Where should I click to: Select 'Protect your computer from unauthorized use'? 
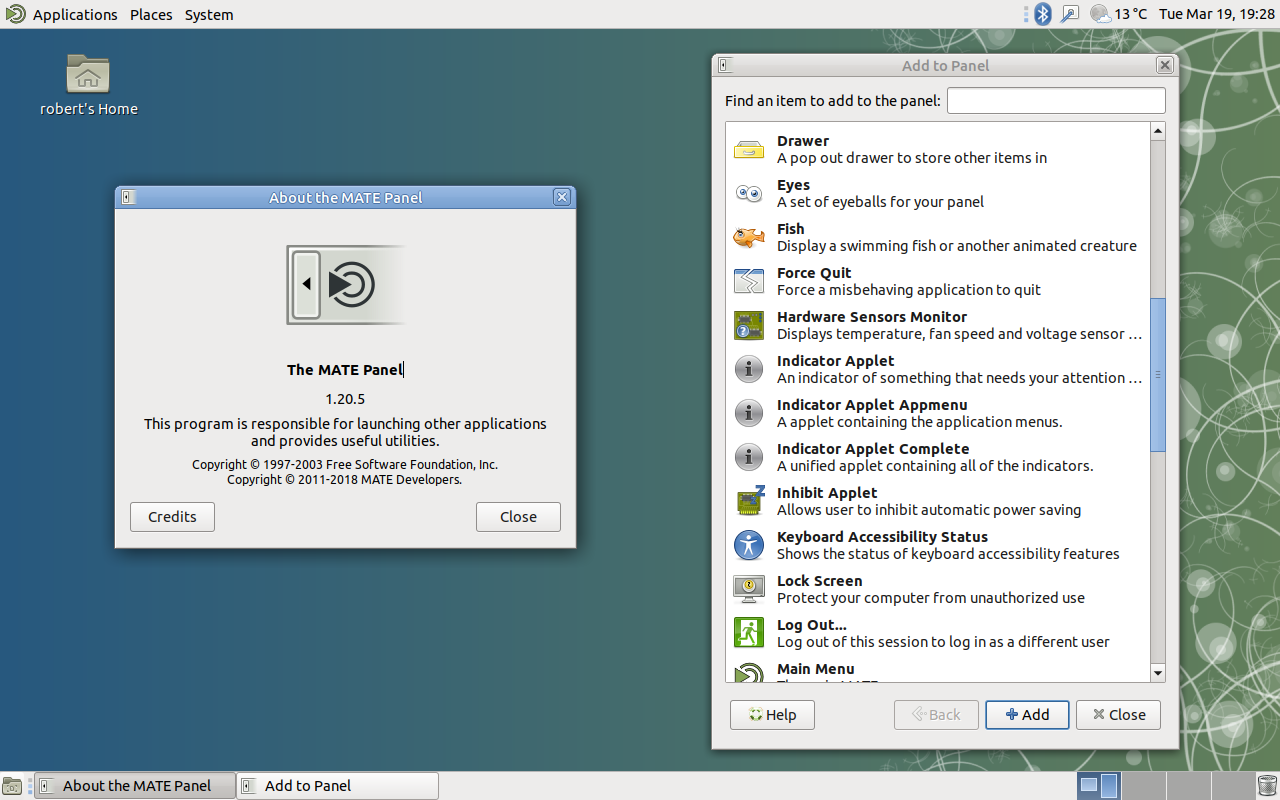(x=931, y=598)
